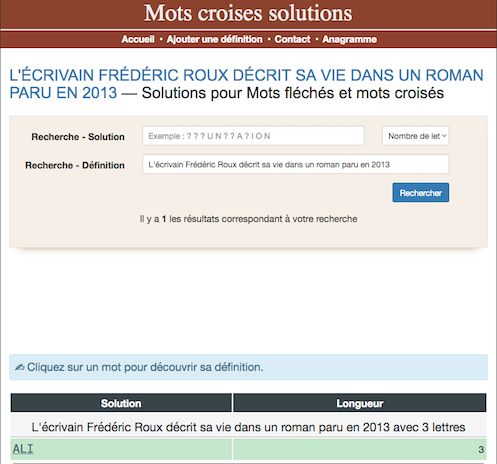This screenshot has height=464, width=497.
Task: Click the Mots croises solutions site title
Action: (x=248, y=13)
